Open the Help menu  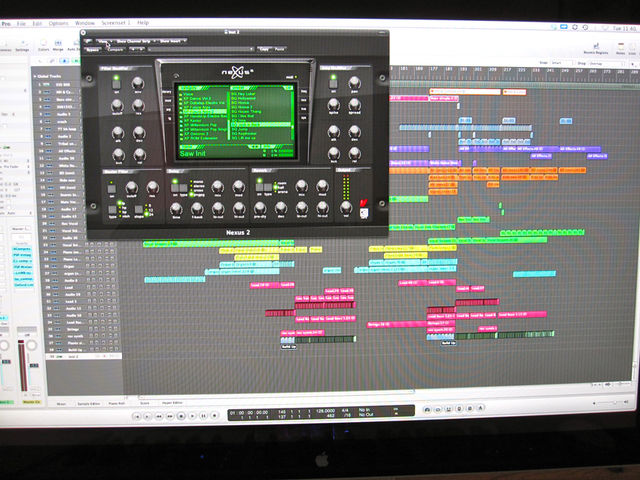(143, 22)
